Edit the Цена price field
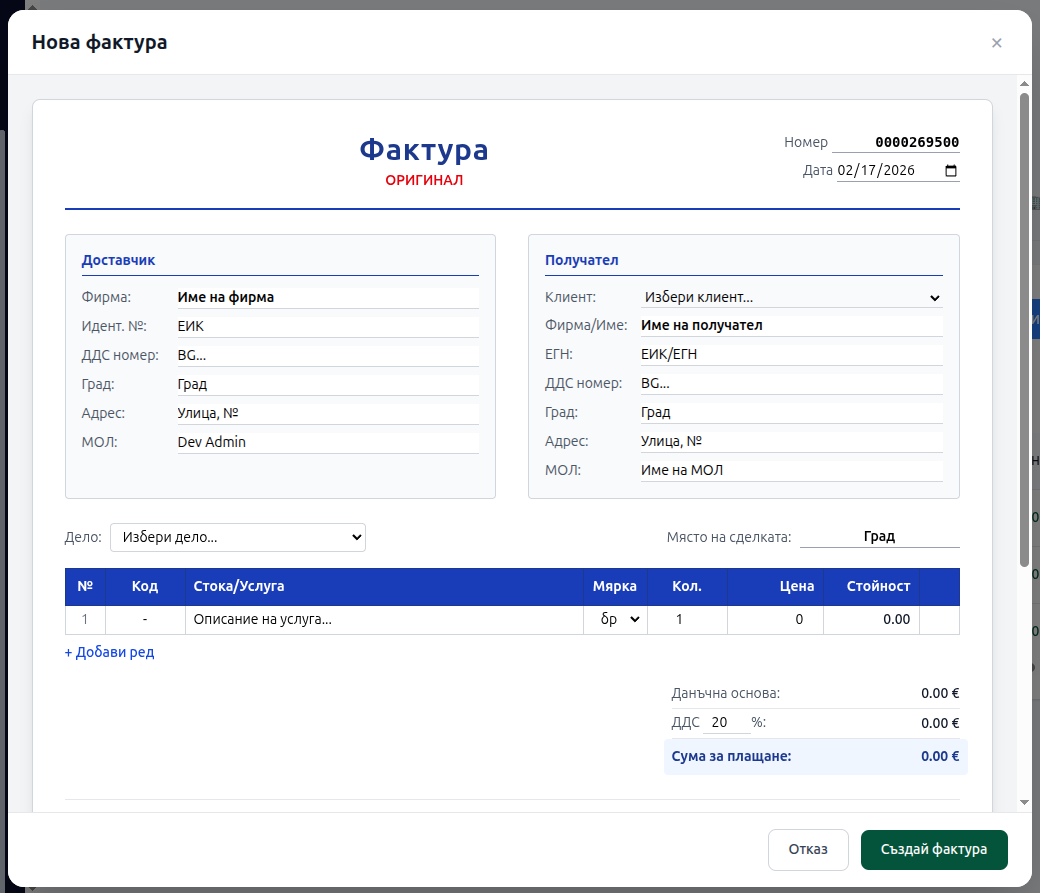Viewport: 1040px width, 893px height. pos(774,619)
